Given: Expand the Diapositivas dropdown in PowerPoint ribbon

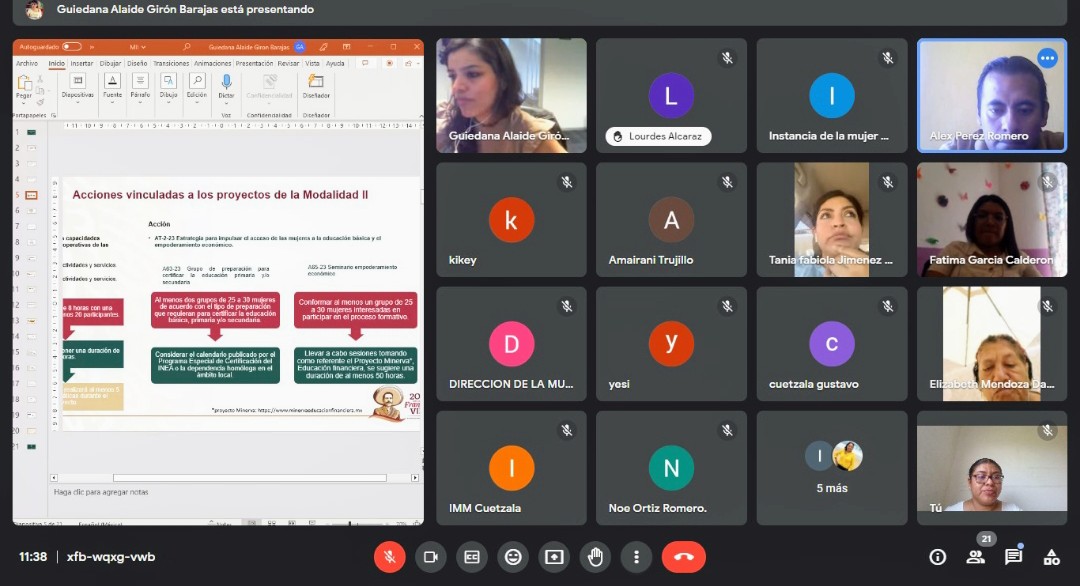Looking at the screenshot, I should (77, 95).
